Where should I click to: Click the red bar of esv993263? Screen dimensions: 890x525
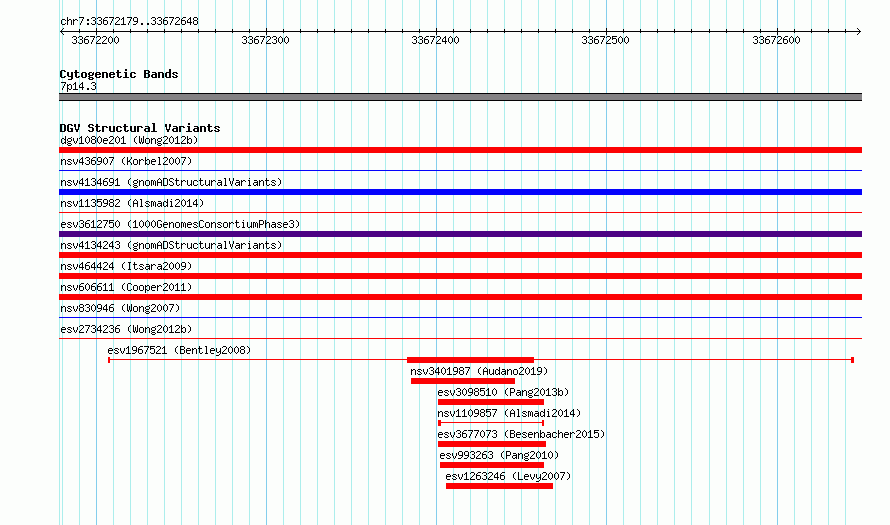tap(492, 465)
